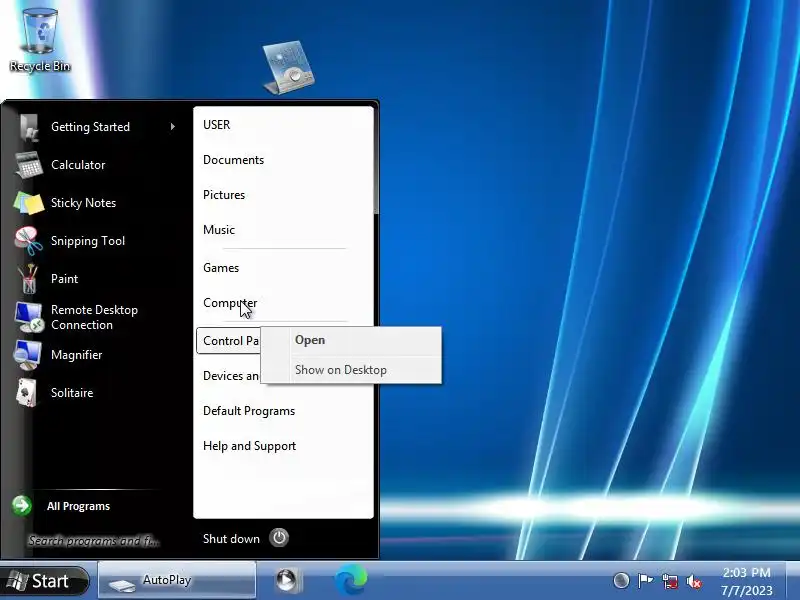Screen dimensions: 800x600
Task: Start the Solitaire game
Action: point(72,393)
